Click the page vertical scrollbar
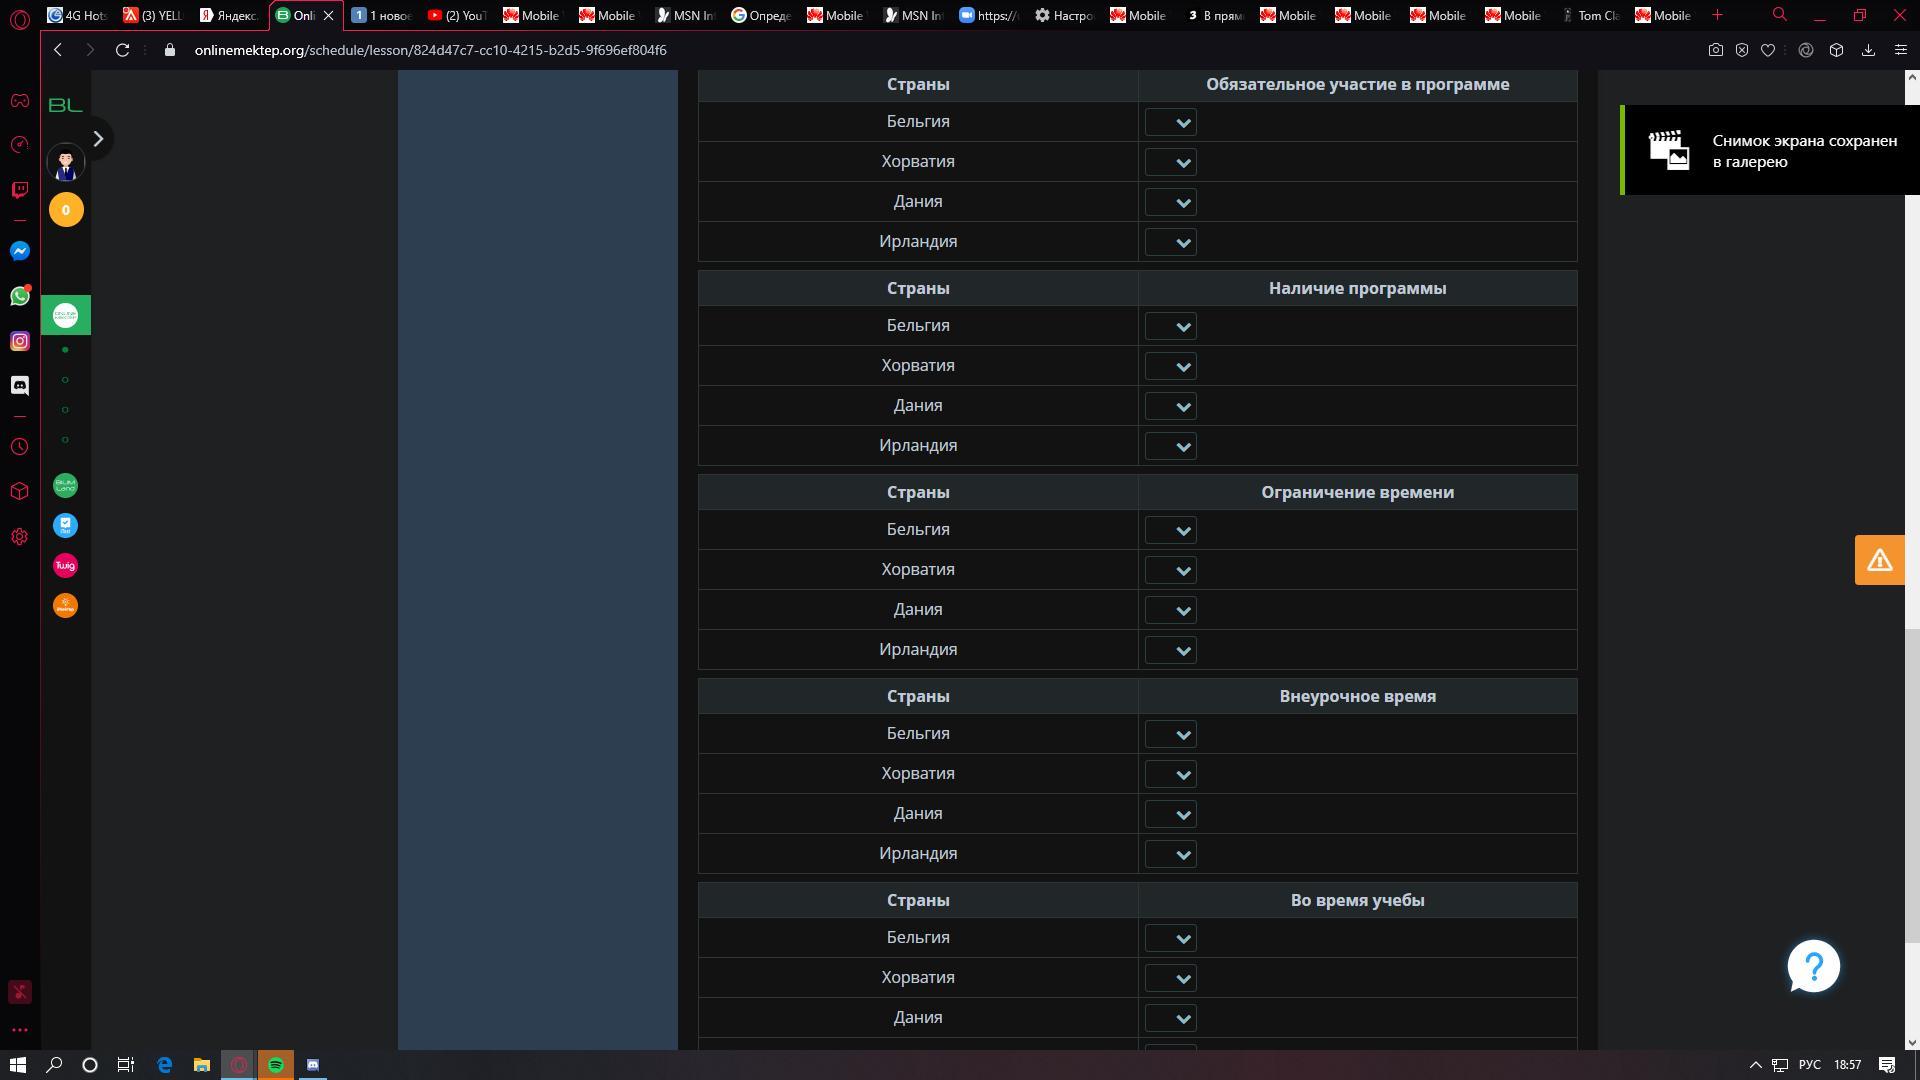Screen dimensions: 1920x1080 click(x=1911, y=785)
